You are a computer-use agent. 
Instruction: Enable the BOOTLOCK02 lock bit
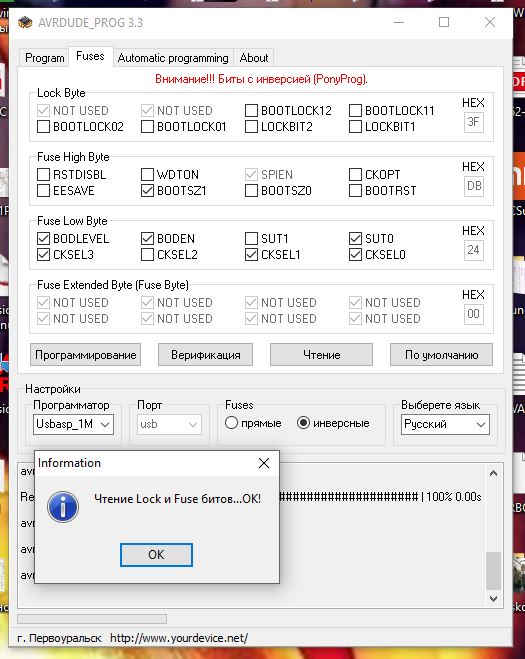[x=43, y=127]
